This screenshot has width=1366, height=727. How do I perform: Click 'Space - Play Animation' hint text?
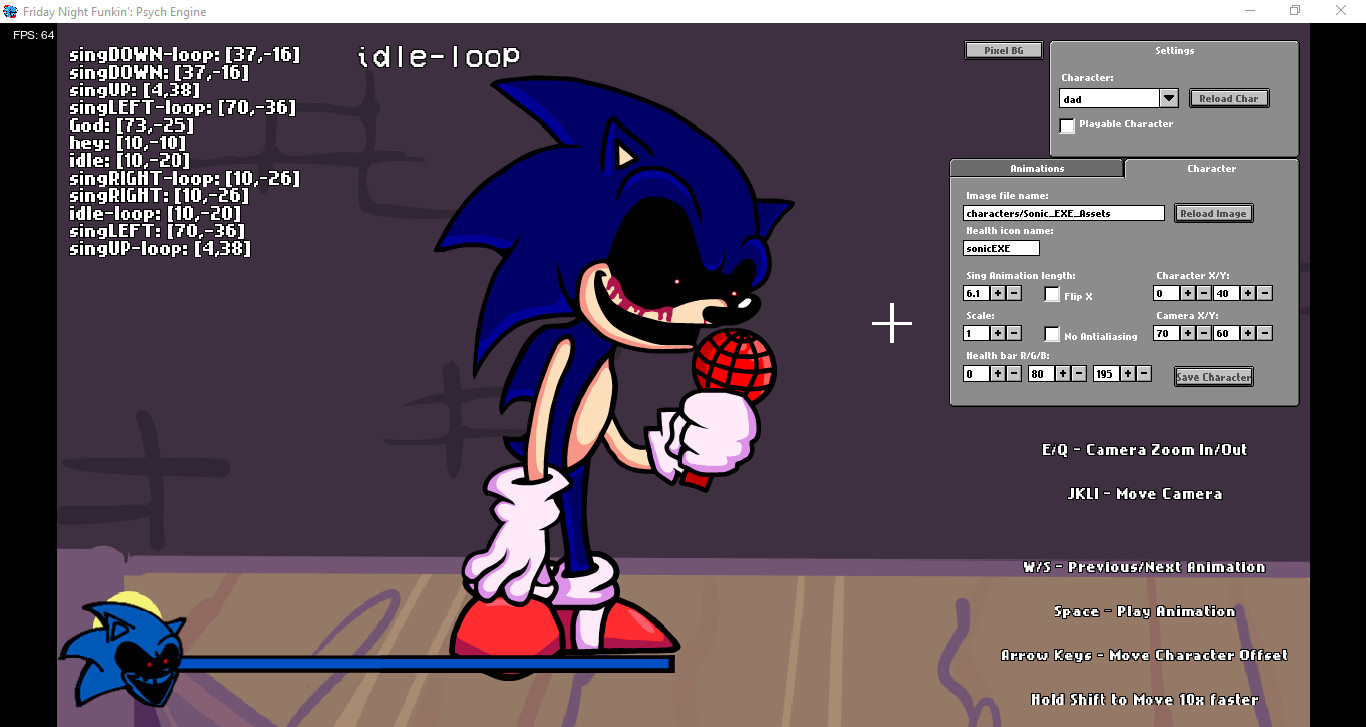pyautogui.click(x=1144, y=611)
